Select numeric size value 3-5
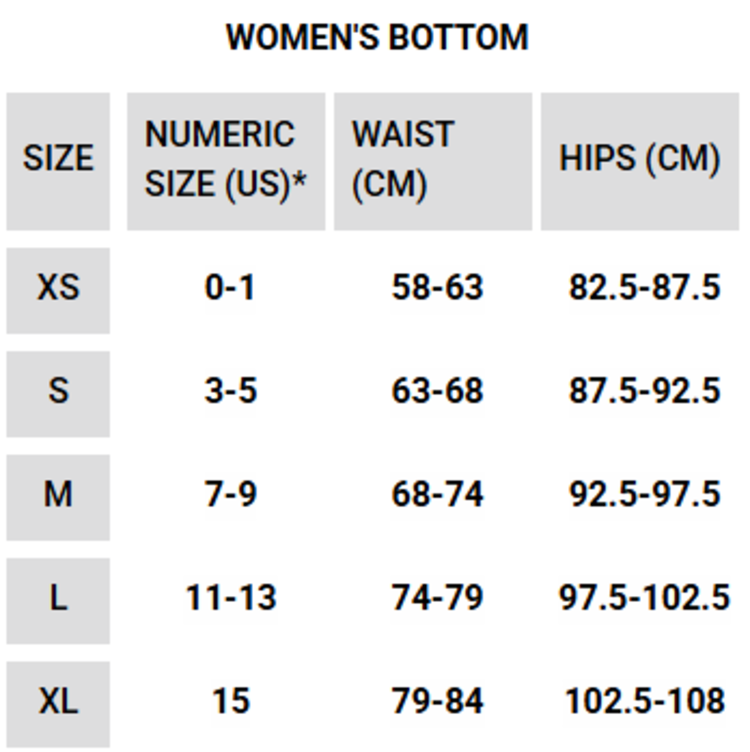The width and height of the screenshot is (750, 752). 230,391
